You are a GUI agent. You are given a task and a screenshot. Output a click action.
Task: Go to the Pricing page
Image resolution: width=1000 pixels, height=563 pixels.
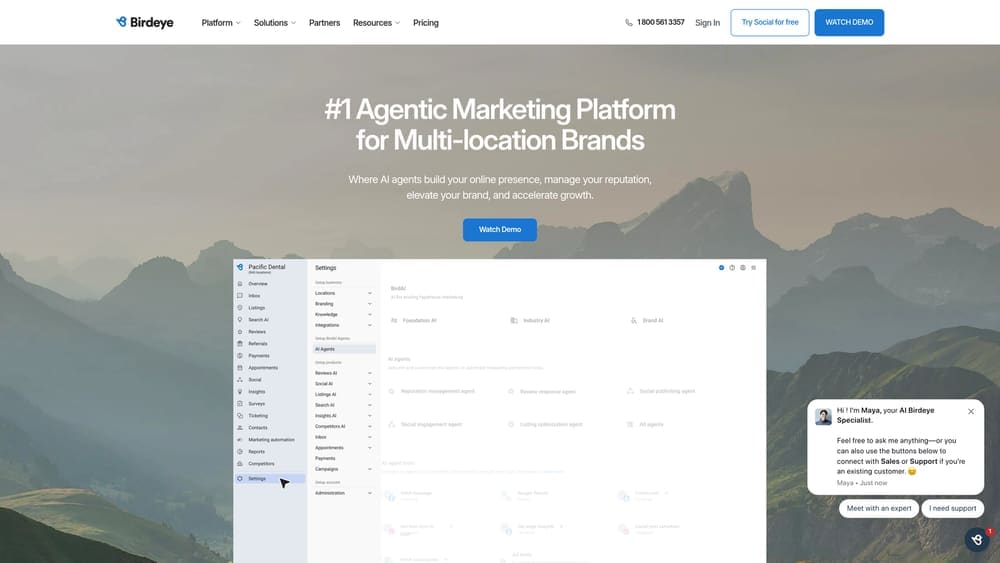(426, 22)
